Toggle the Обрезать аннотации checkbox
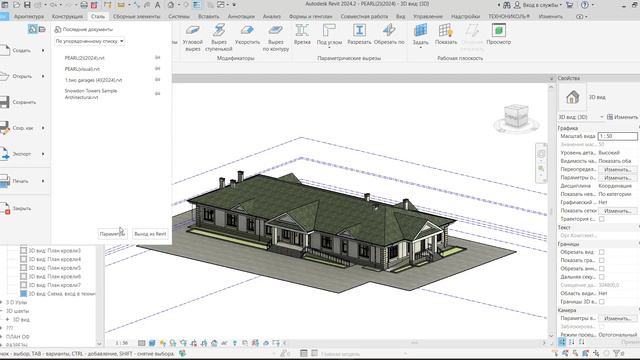640x360 pixels. tap(602, 269)
